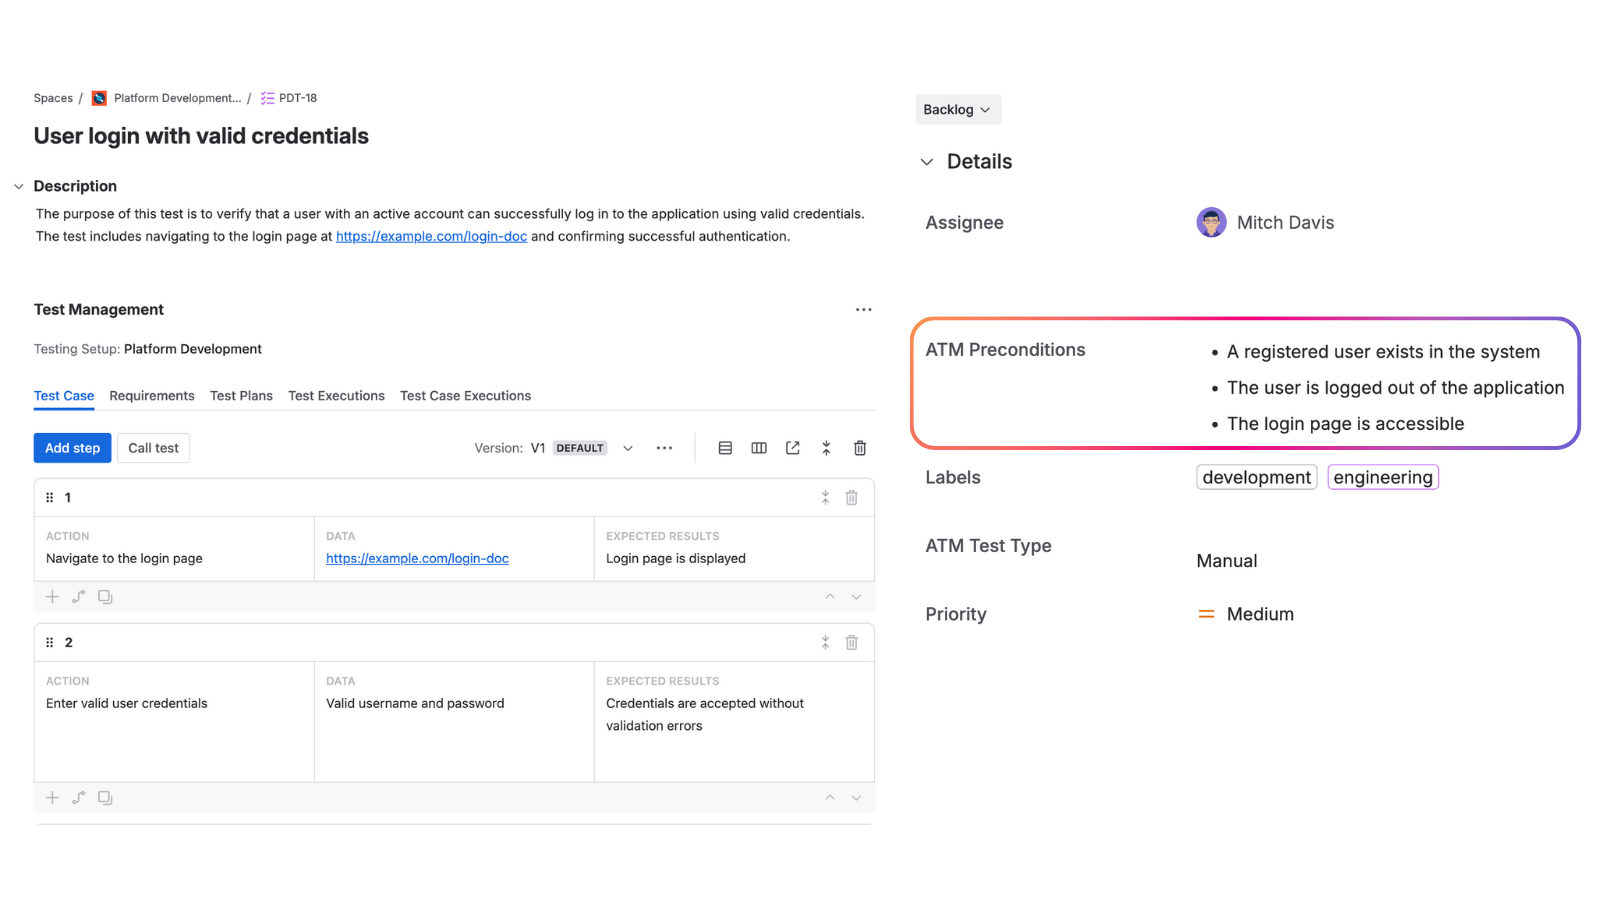Collapse step 2 using its collapse icon
Screen dimensions: 1600x900
[825, 642]
